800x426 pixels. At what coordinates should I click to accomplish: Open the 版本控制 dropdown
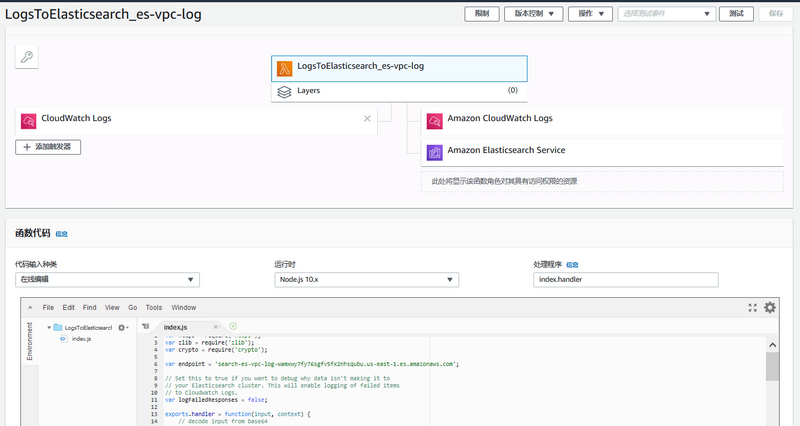click(534, 14)
